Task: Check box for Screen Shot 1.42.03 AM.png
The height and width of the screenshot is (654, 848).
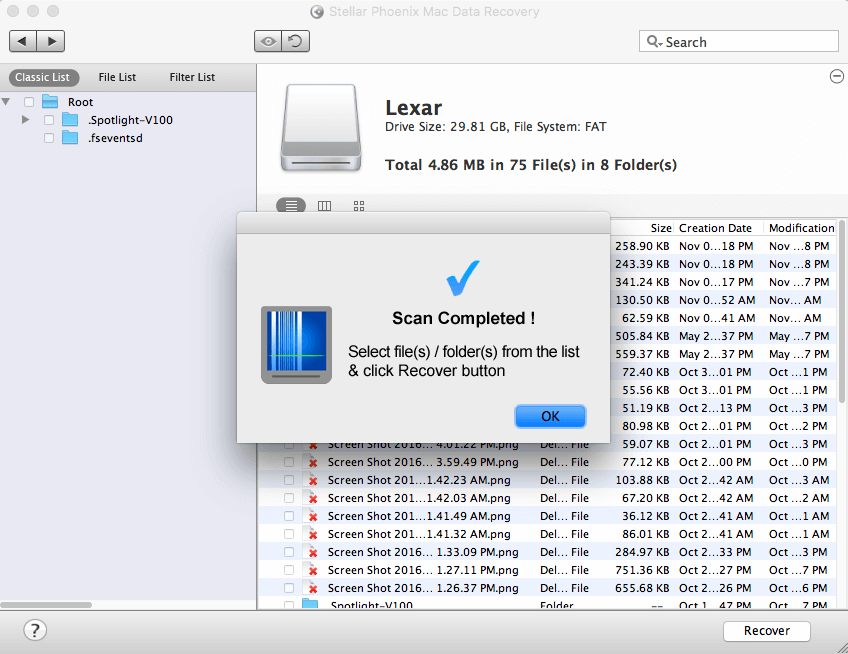Action: coord(289,498)
